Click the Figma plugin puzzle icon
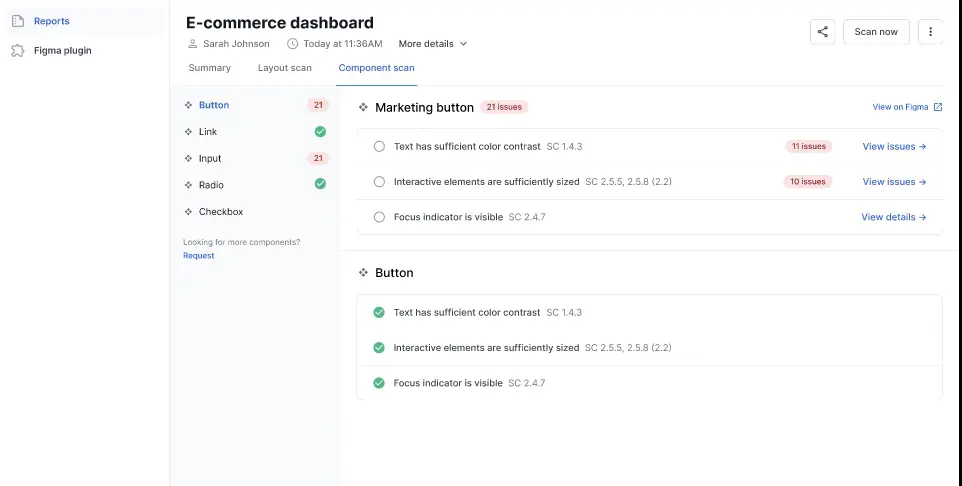Viewport: 962px width, 486px height. pyautogui.click(x=17, y=50)
